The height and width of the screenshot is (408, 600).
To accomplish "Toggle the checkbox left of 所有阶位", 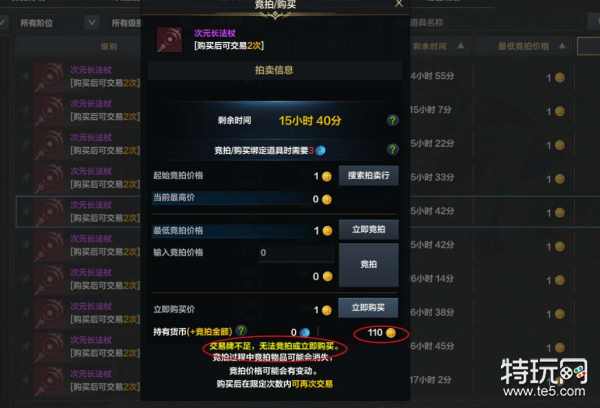I will 3,23.
